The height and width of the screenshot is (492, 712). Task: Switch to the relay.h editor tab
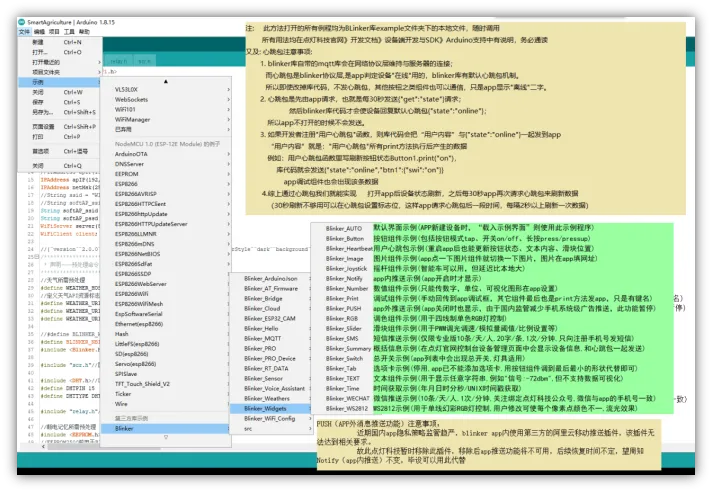119,61
